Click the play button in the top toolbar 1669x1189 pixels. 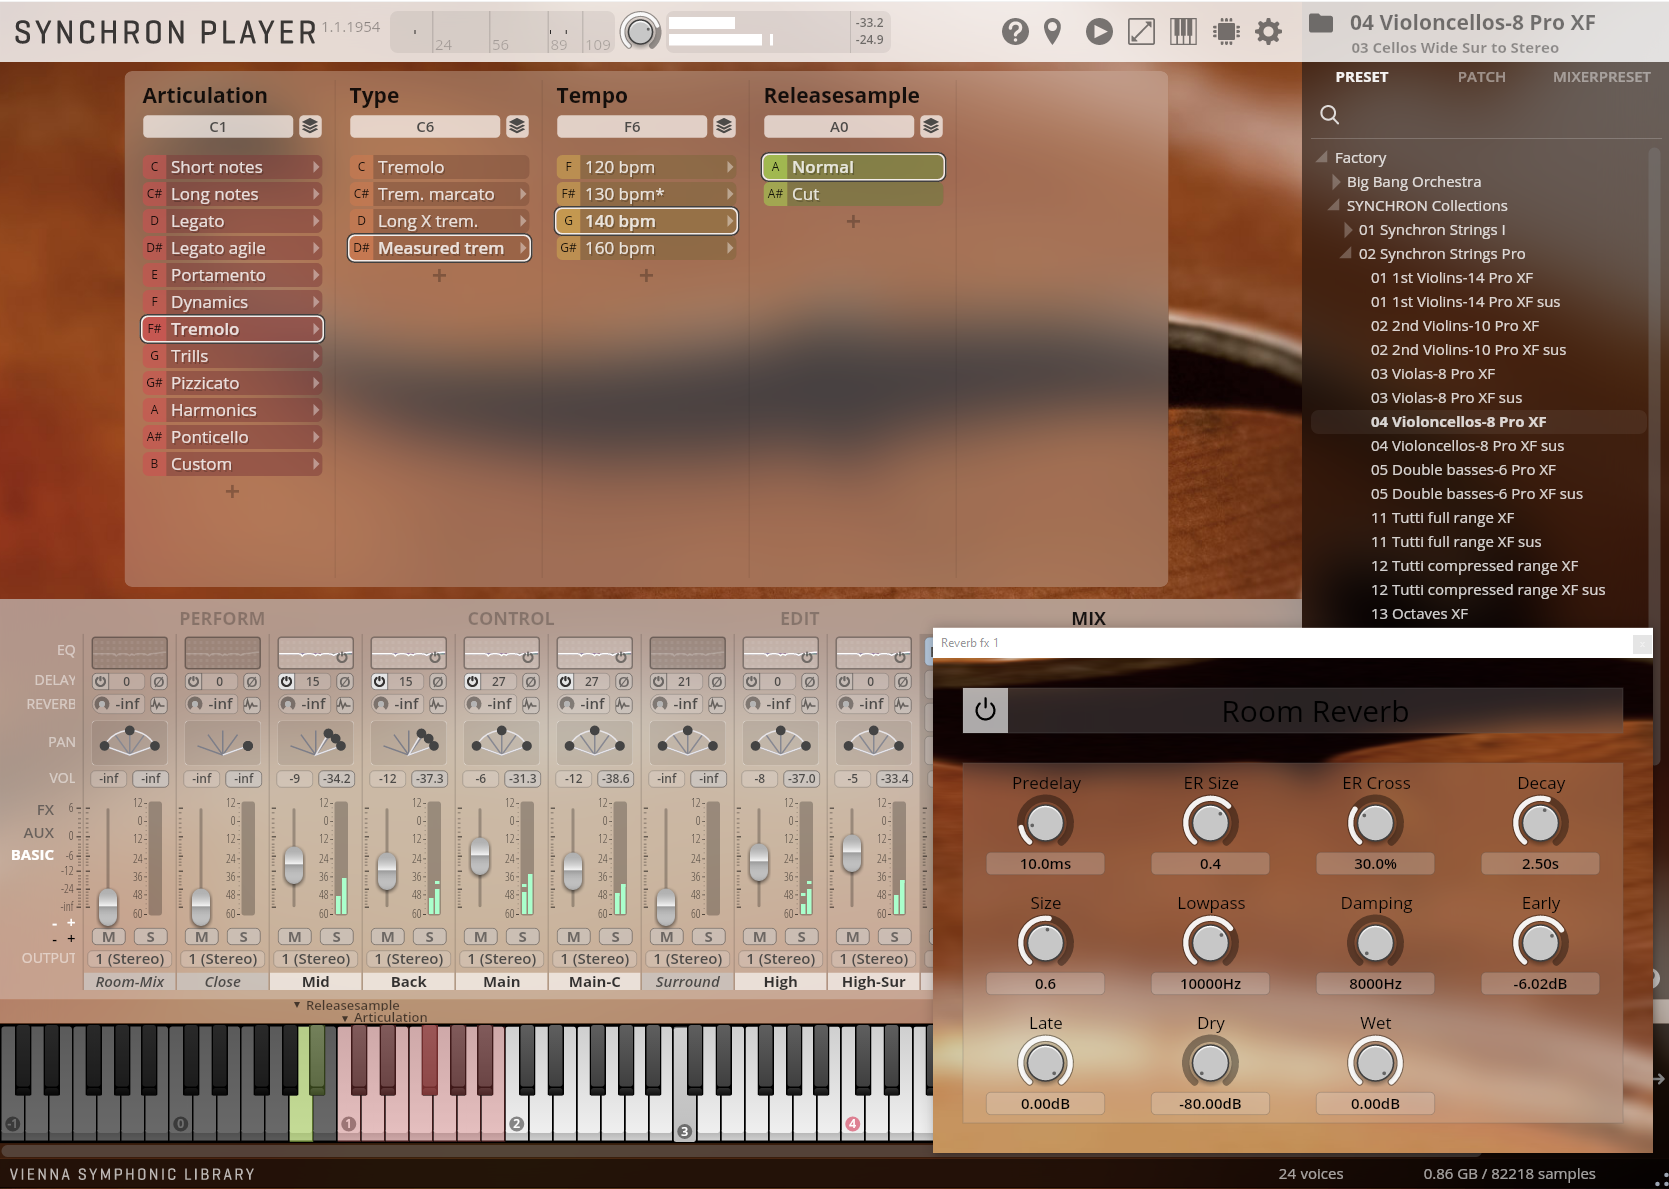coord(1098,31)
